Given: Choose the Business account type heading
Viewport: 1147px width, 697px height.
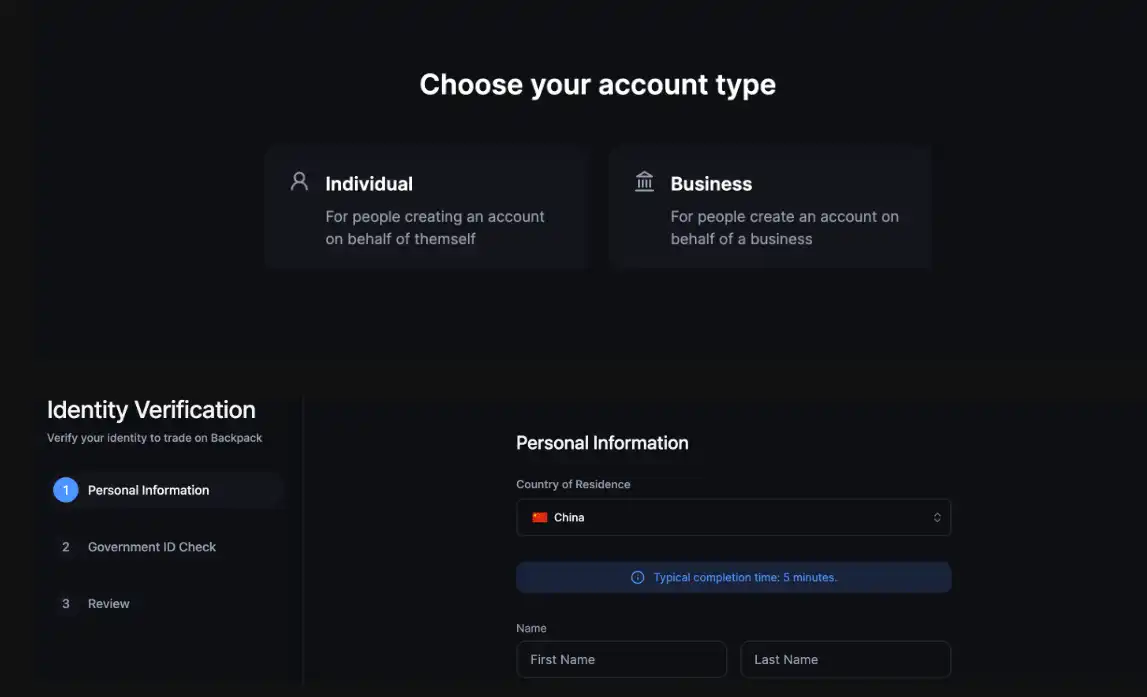Looking at the screenshot, I should coord(711,184).
